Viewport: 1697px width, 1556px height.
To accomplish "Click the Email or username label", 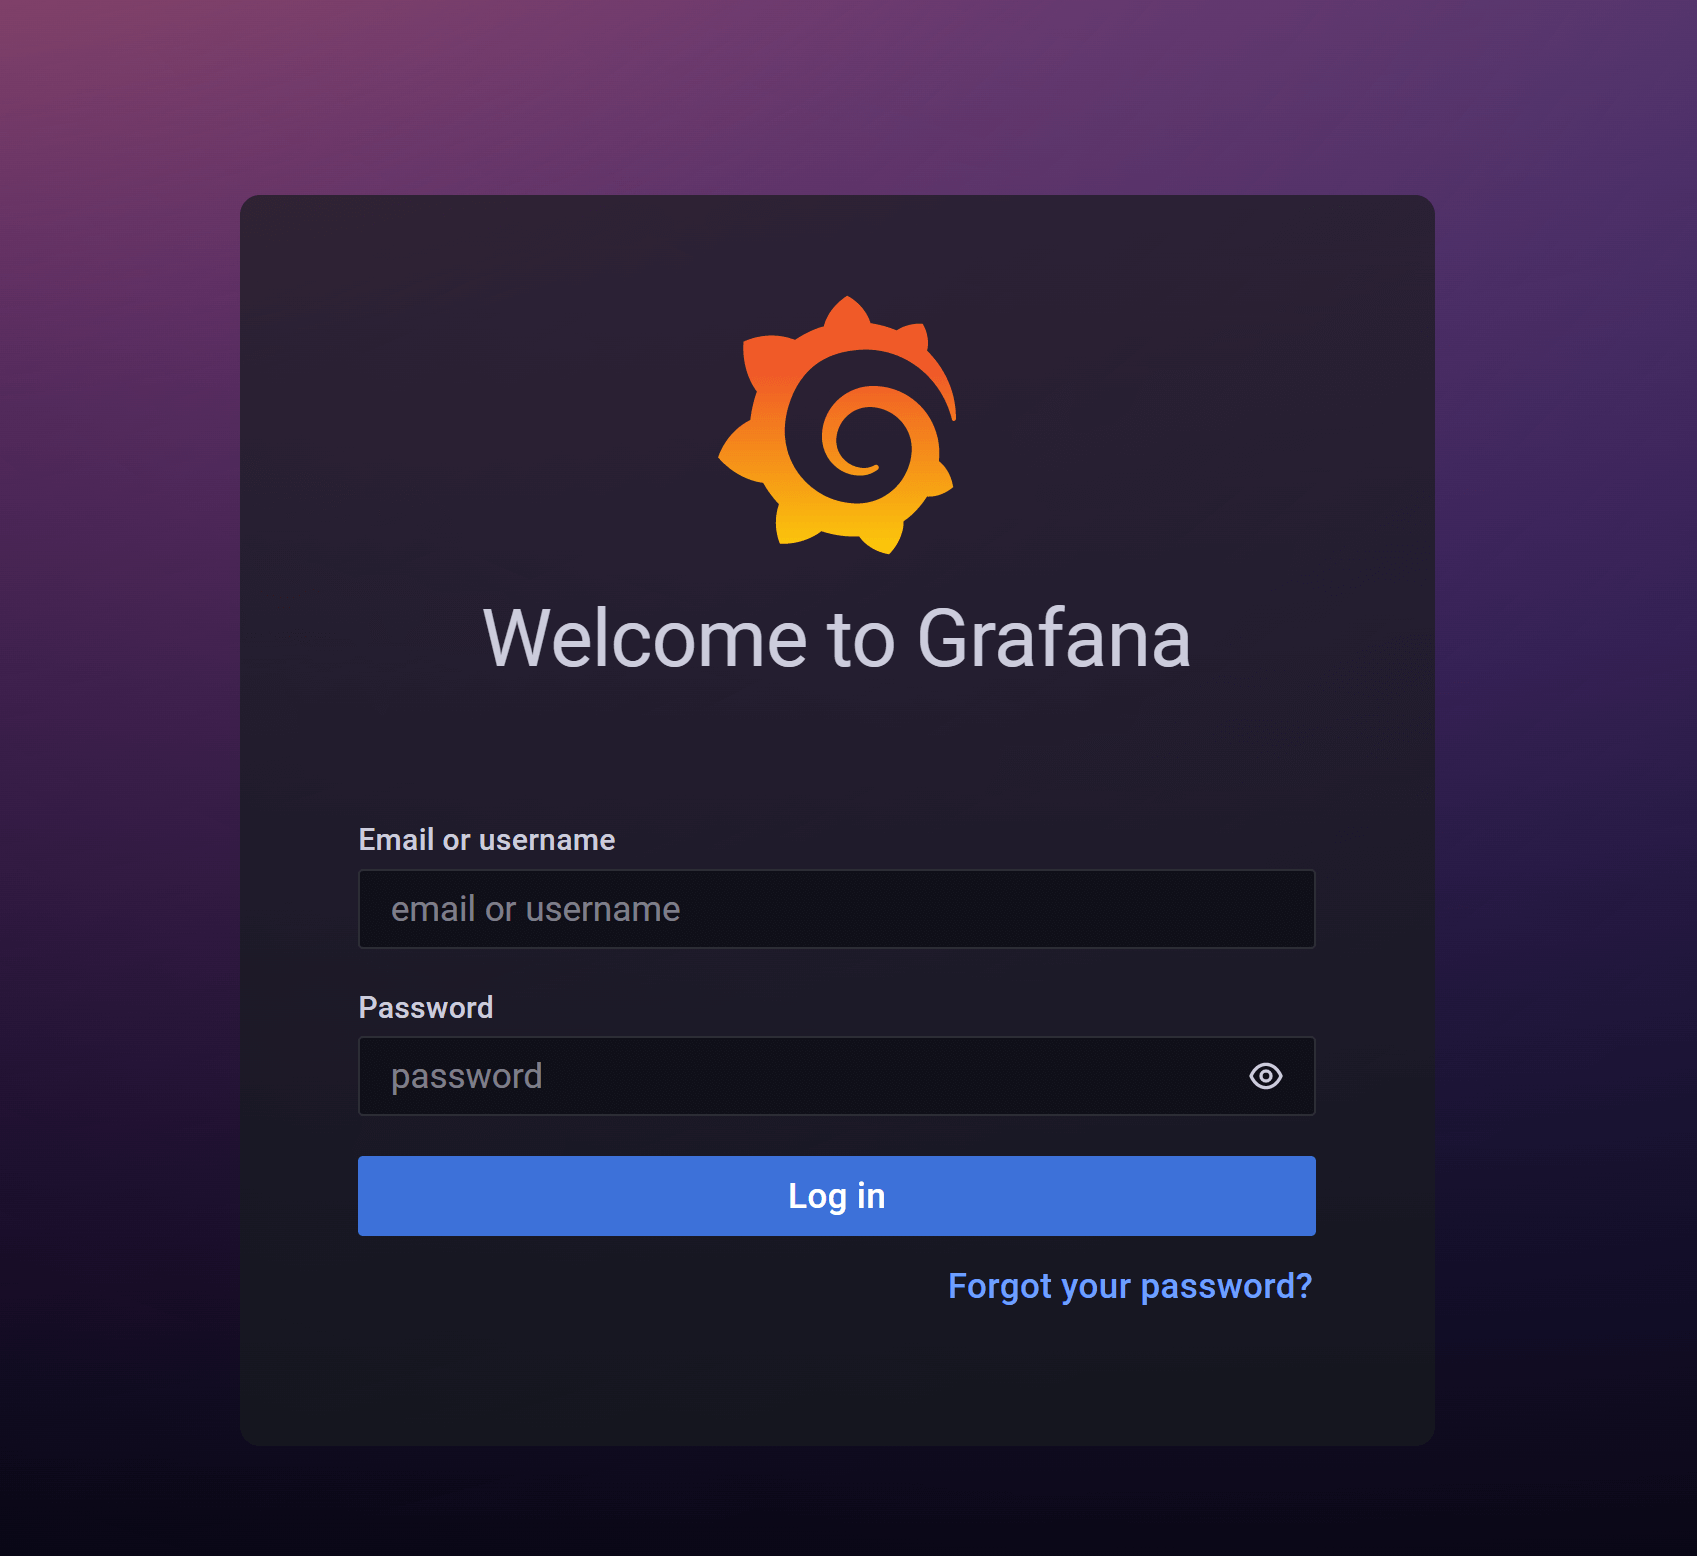I will coord(487,840).
